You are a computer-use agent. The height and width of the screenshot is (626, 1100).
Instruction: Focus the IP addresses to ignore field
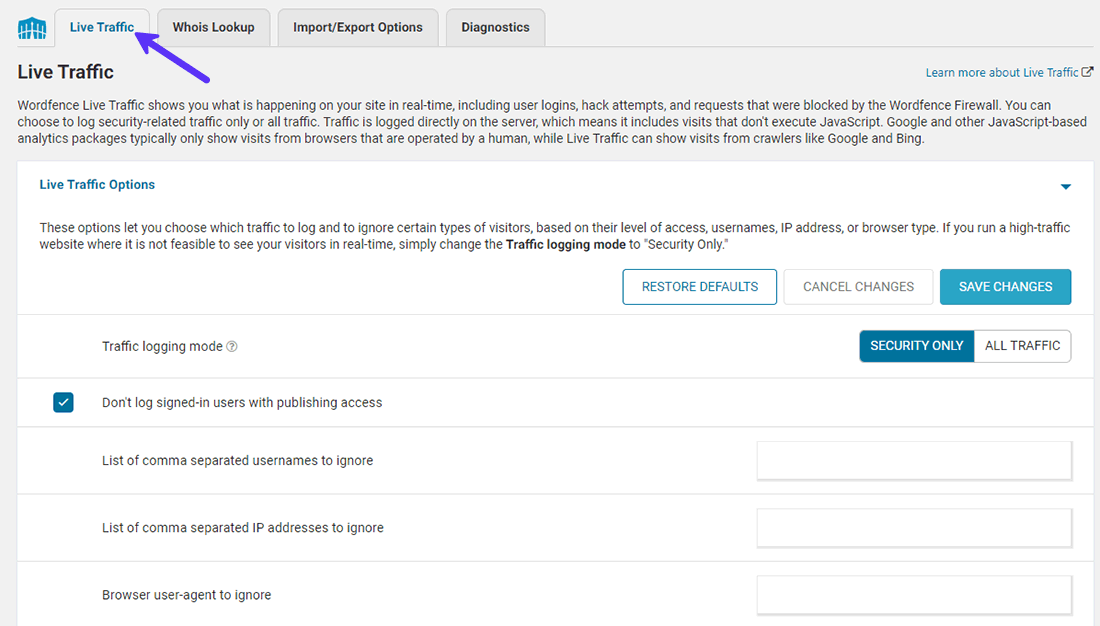914,528
